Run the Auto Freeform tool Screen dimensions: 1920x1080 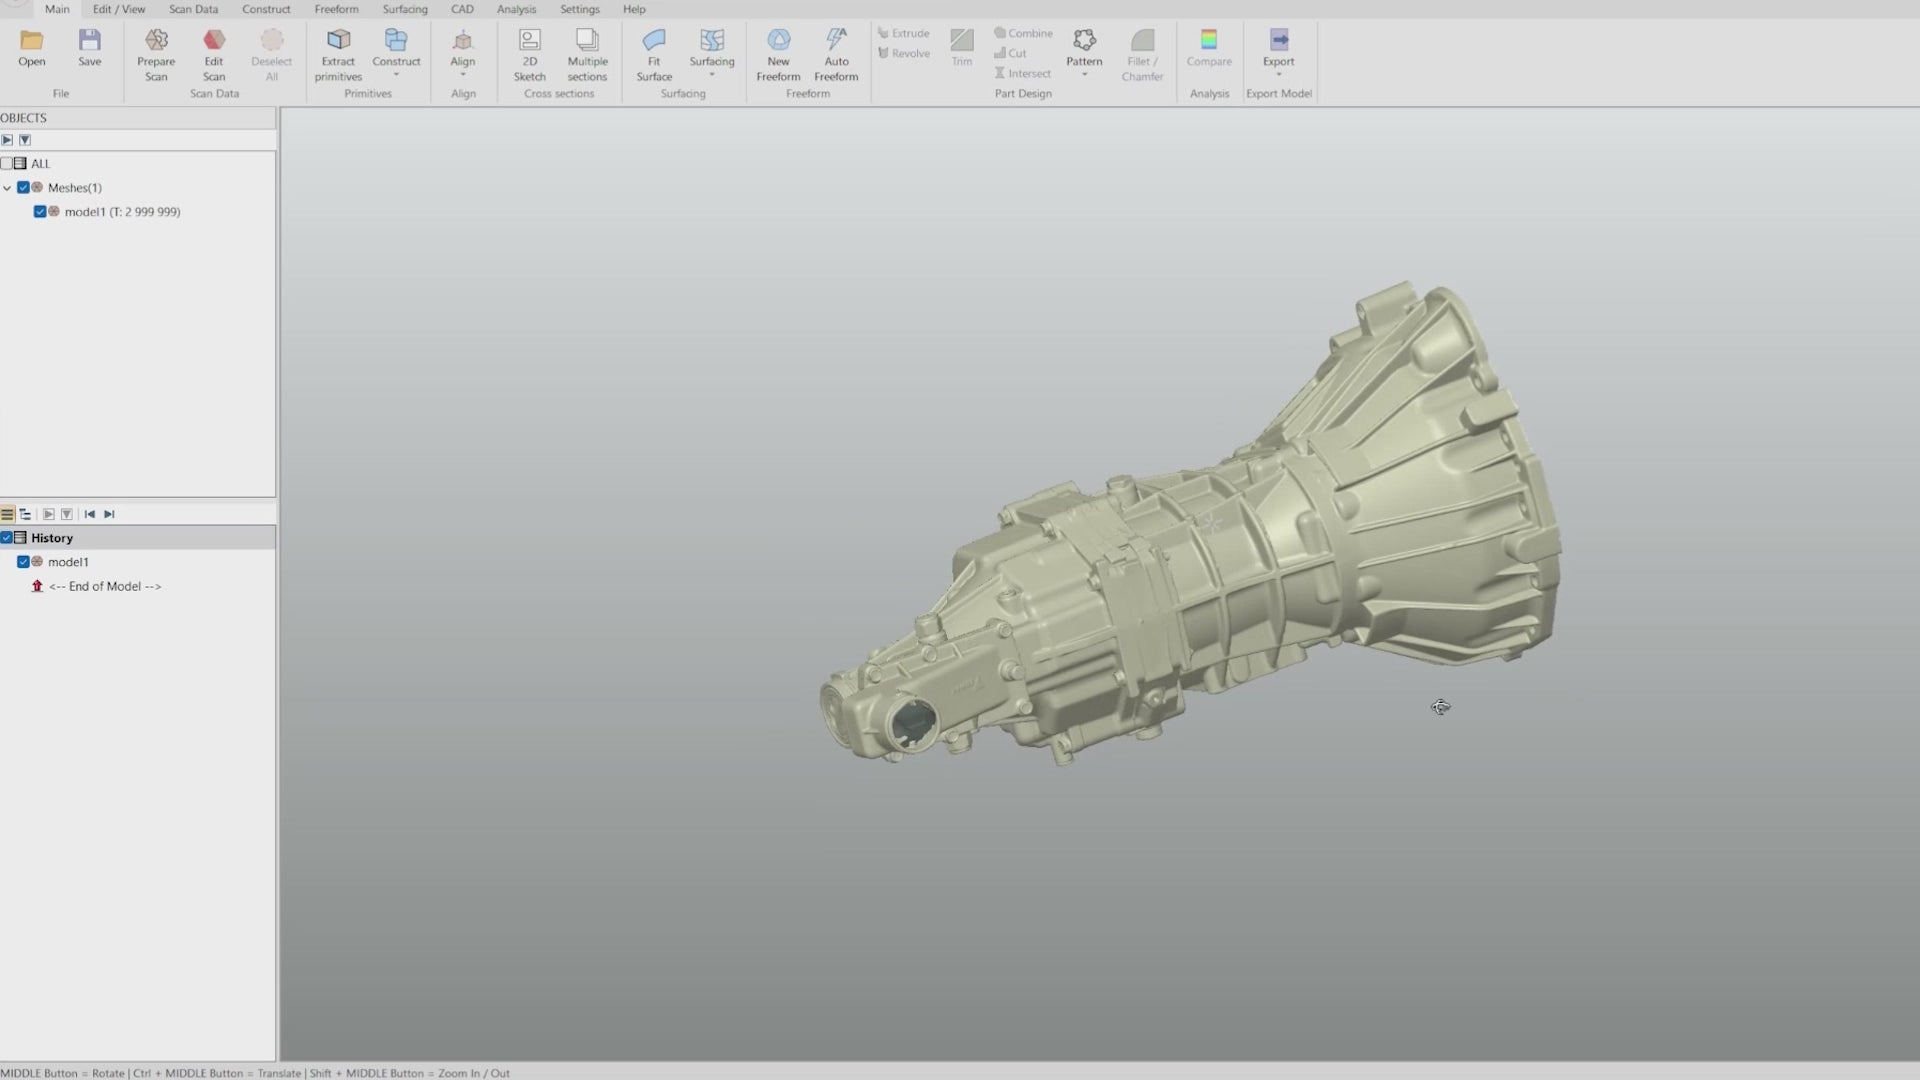pos(836,41)
